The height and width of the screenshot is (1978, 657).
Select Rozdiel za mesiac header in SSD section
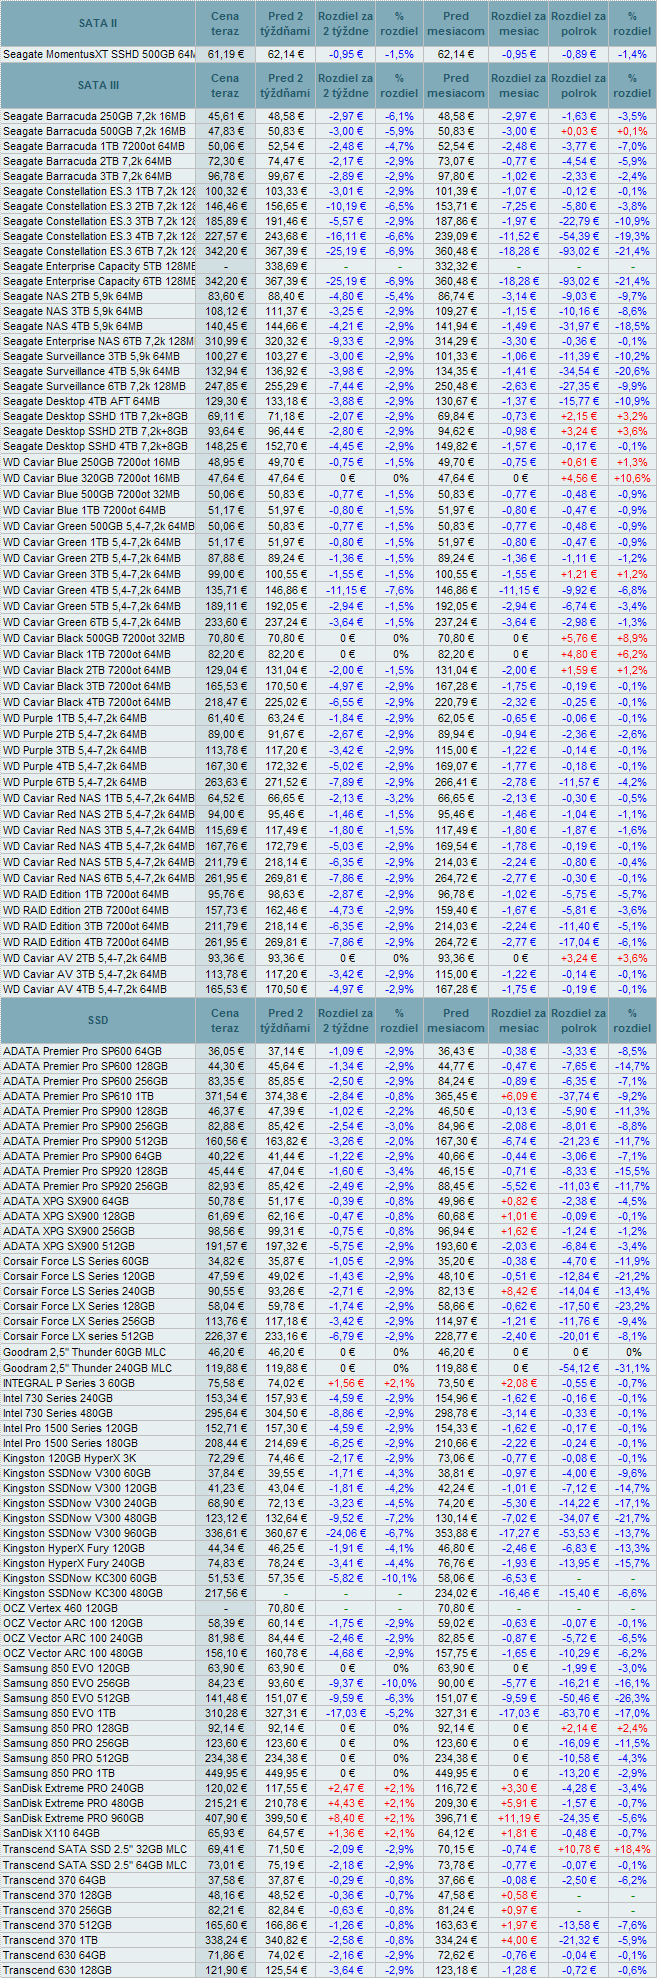coord(518,1020)
